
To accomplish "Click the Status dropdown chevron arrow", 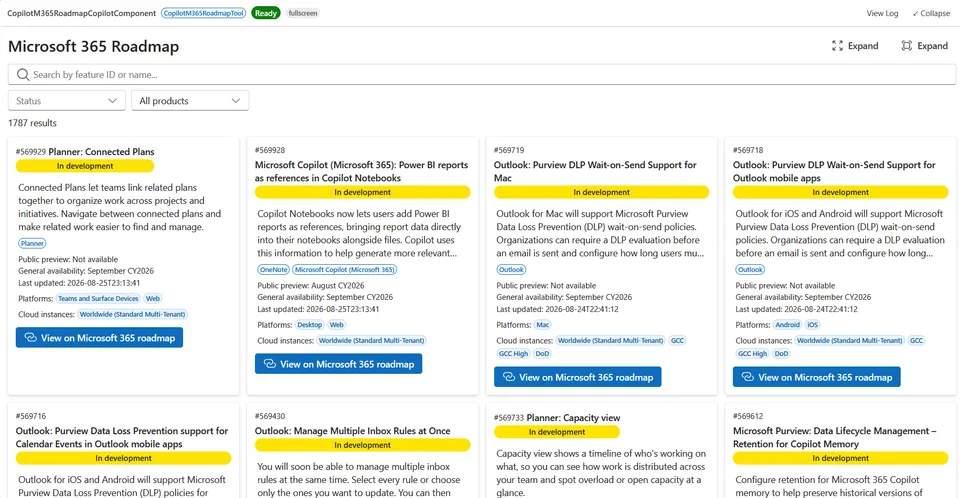I will 112,100.
